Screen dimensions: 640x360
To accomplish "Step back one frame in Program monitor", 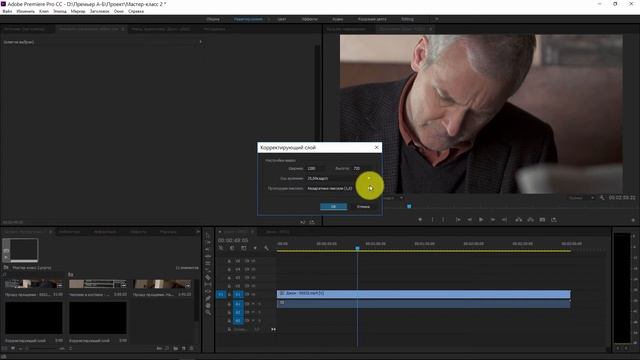I will coord(470,220).
